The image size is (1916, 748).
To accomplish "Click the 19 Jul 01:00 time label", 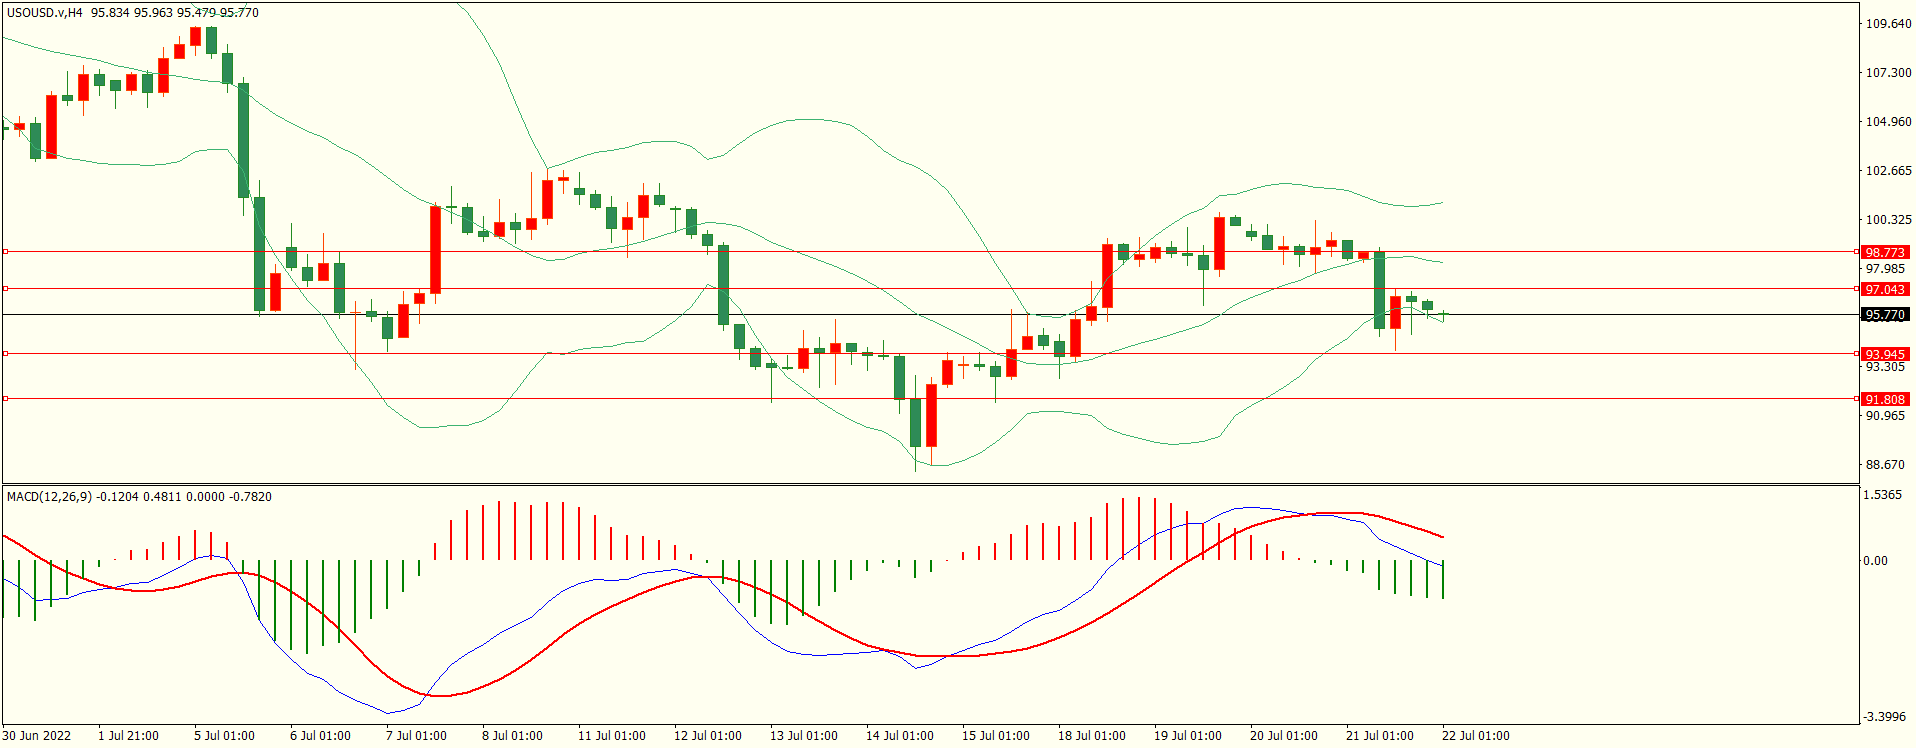I will click(1188, 736).
